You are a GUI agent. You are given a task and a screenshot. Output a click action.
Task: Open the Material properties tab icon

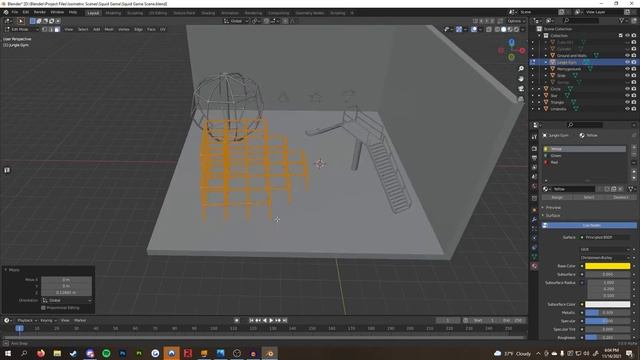pos(534,266)
